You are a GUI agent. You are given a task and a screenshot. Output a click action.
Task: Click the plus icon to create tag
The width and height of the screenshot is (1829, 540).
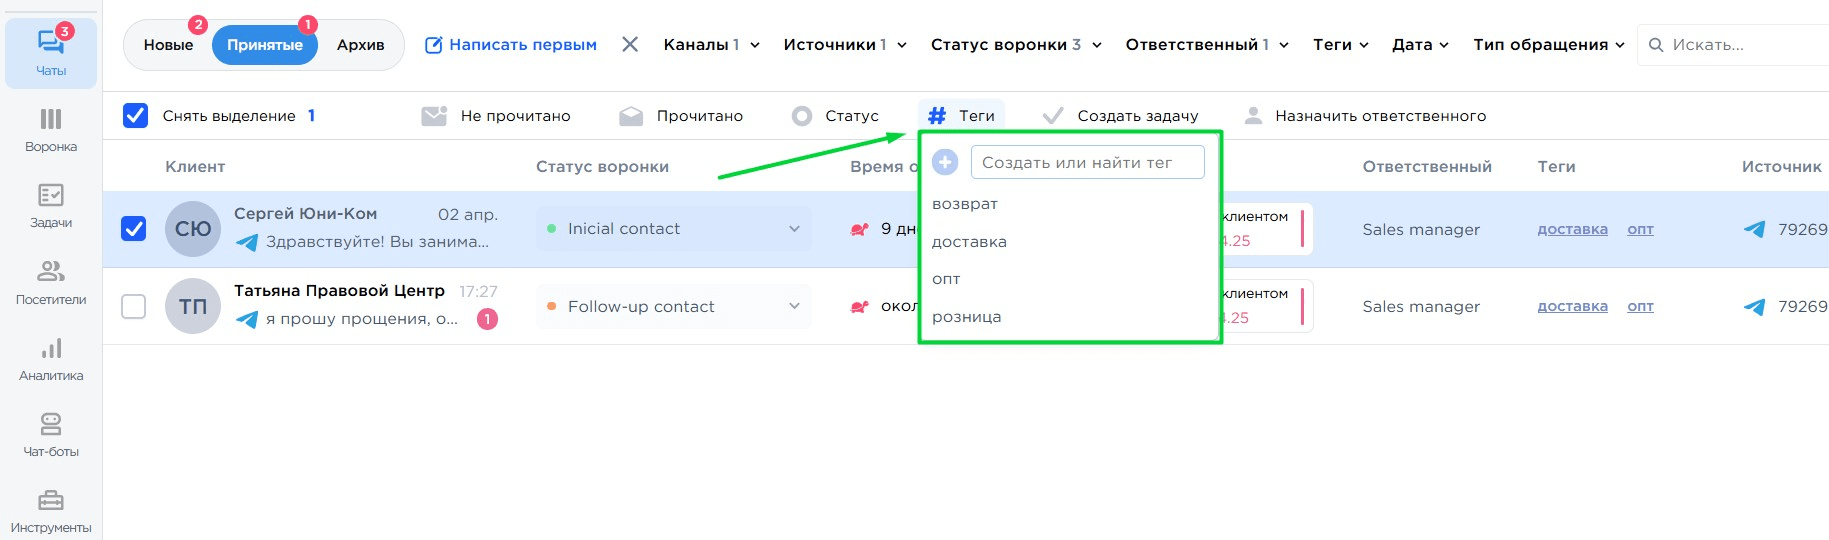pos(945,162)
